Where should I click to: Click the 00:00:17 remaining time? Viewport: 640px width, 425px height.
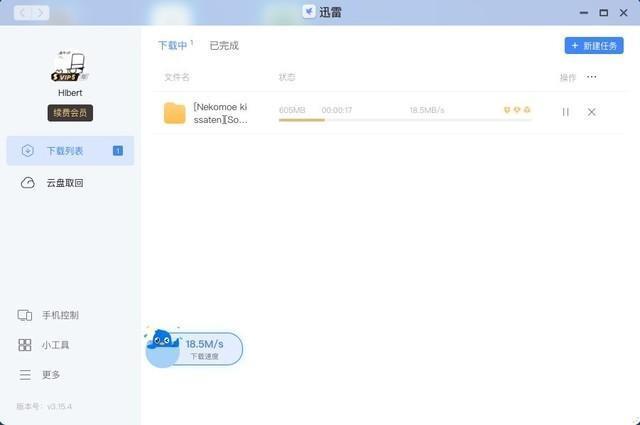337,110
